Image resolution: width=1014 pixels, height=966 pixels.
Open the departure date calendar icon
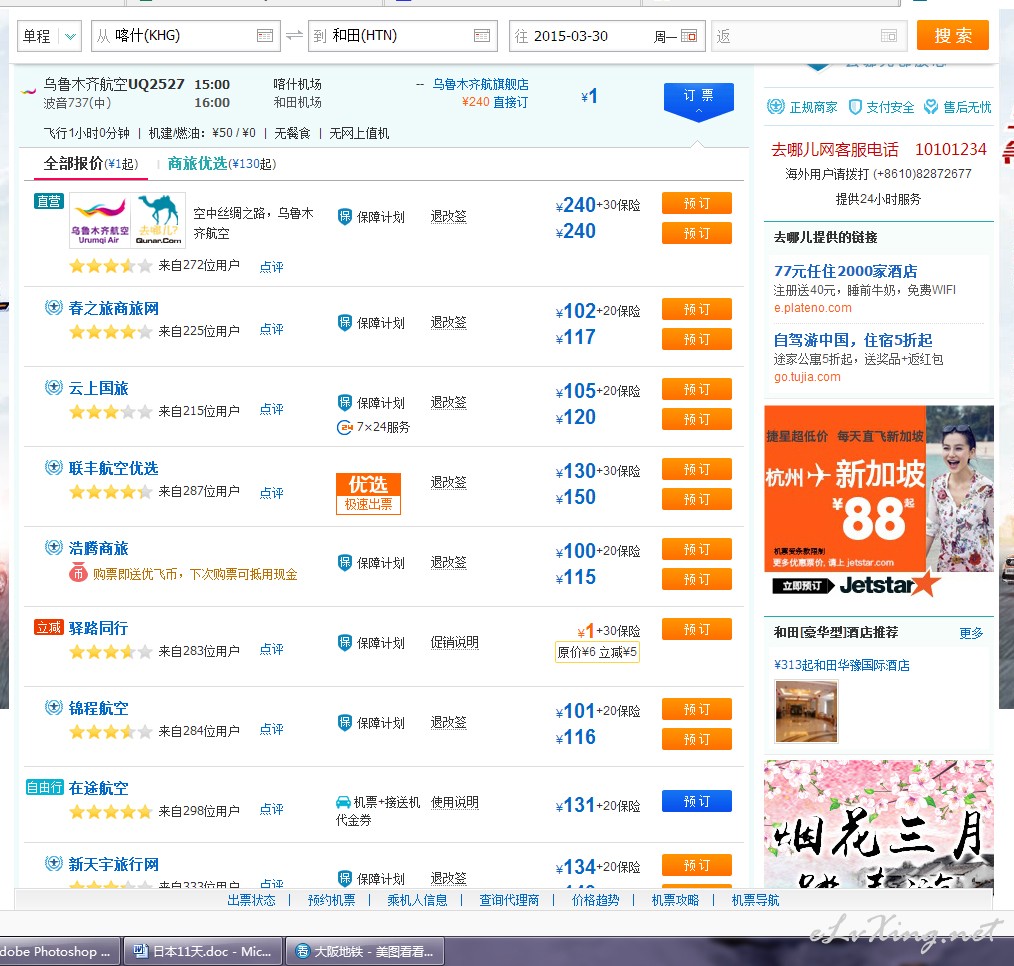click(x=689, y=36)
